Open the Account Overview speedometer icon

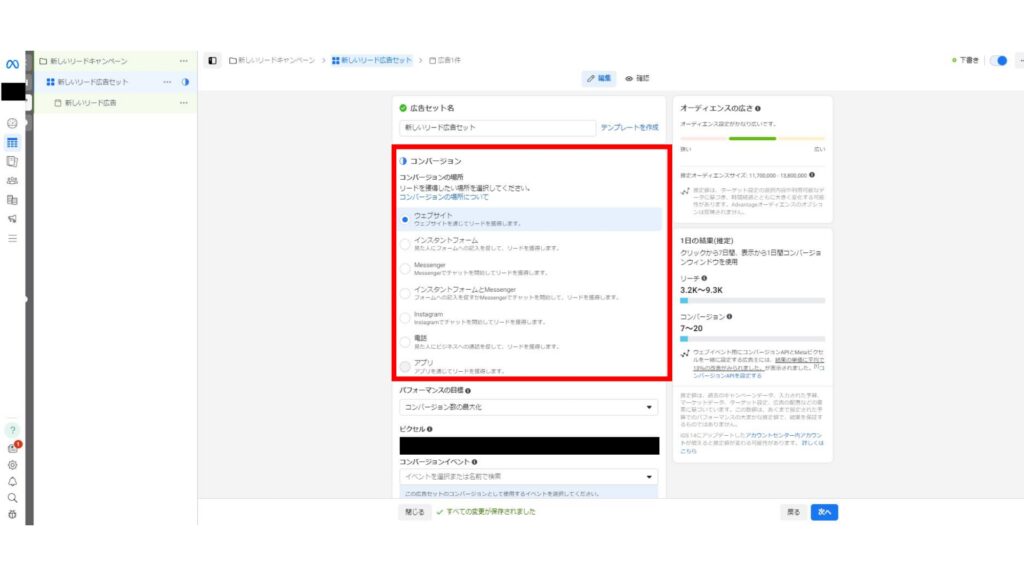click(x=11, y=121)
